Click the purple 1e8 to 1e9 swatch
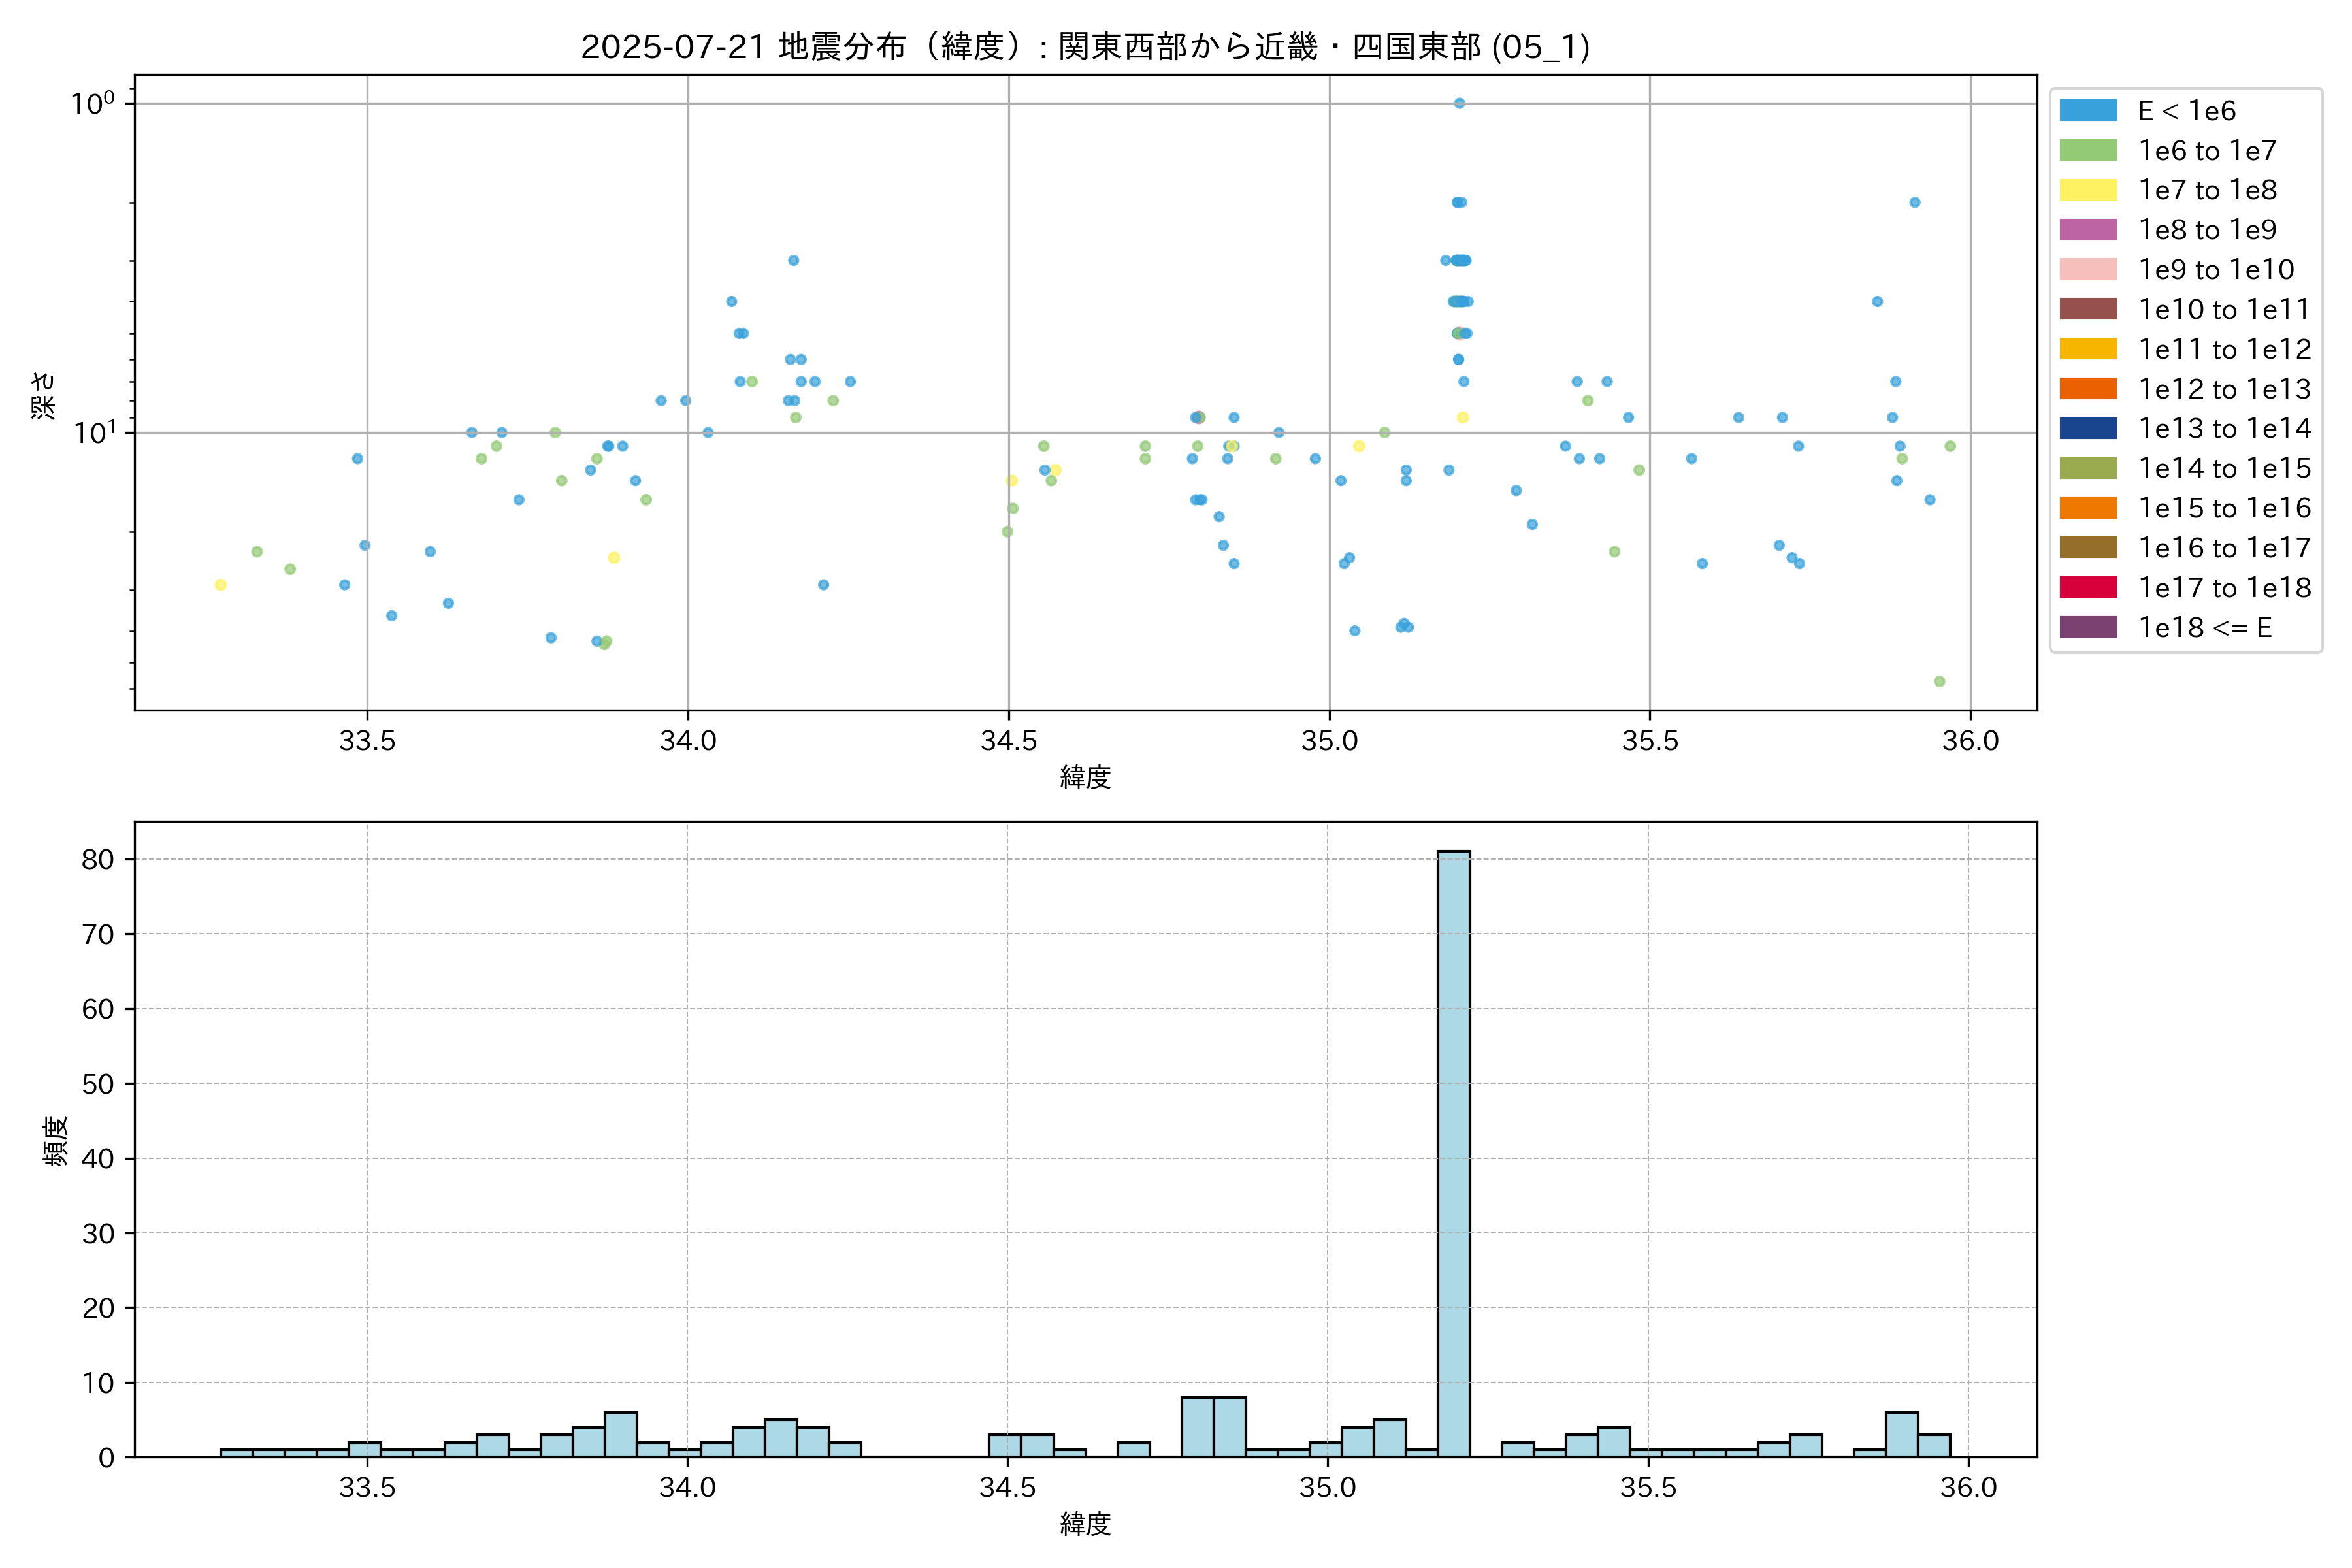The height and width of the screenshot is (1568, 2352). point(2088,230)
